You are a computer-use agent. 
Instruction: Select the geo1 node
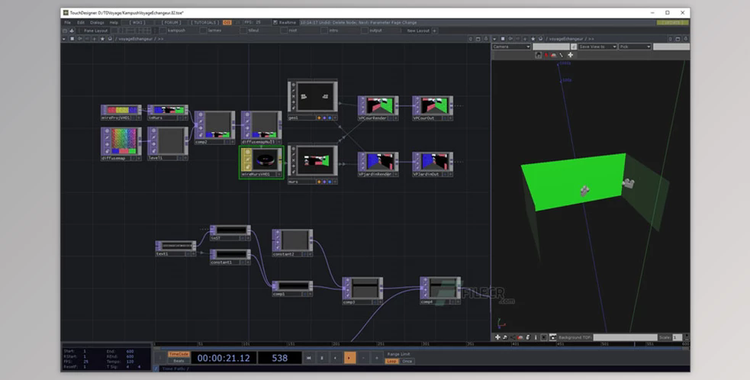(x=313, y=100)
